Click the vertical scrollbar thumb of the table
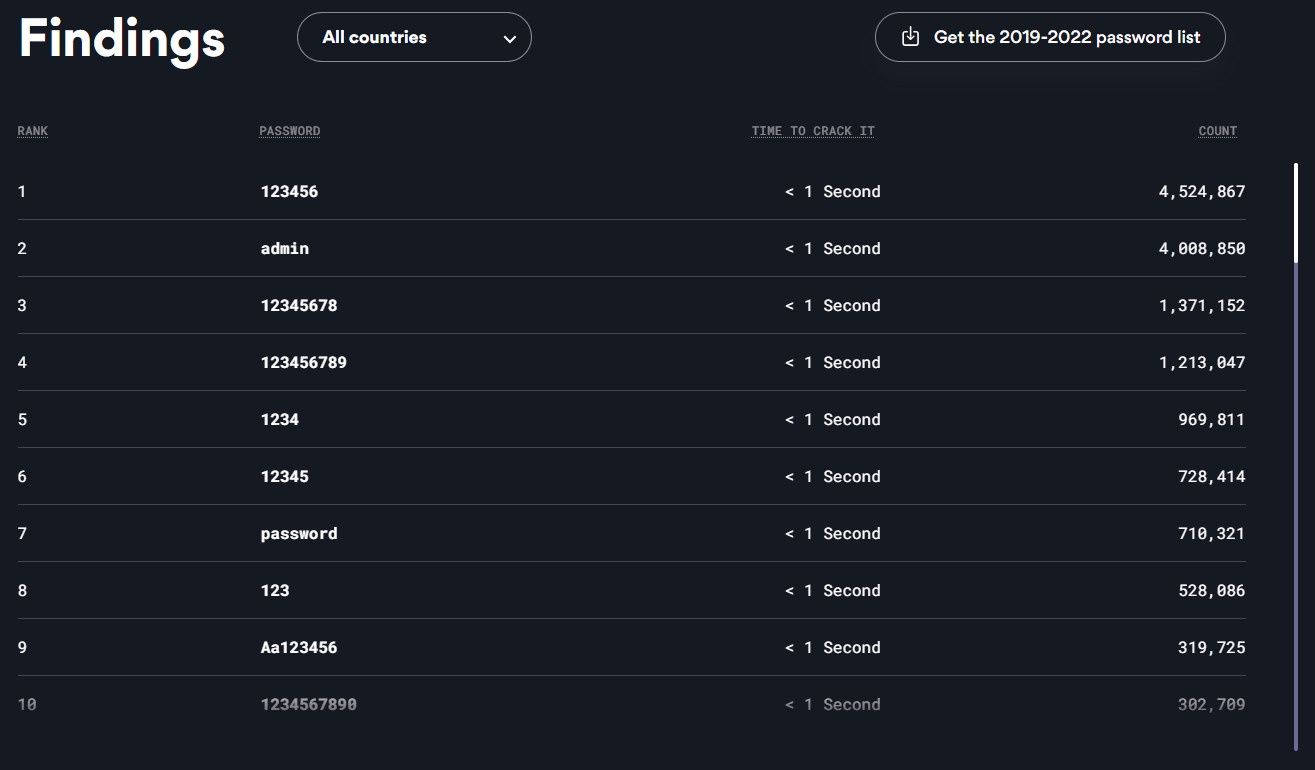Image resolution: width=1315 pixels, height=770 pixels. [x=1295, y=212]
